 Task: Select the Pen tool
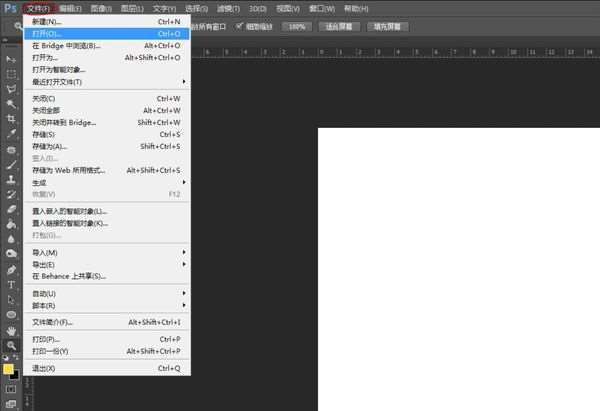click(x=11, y=270)
